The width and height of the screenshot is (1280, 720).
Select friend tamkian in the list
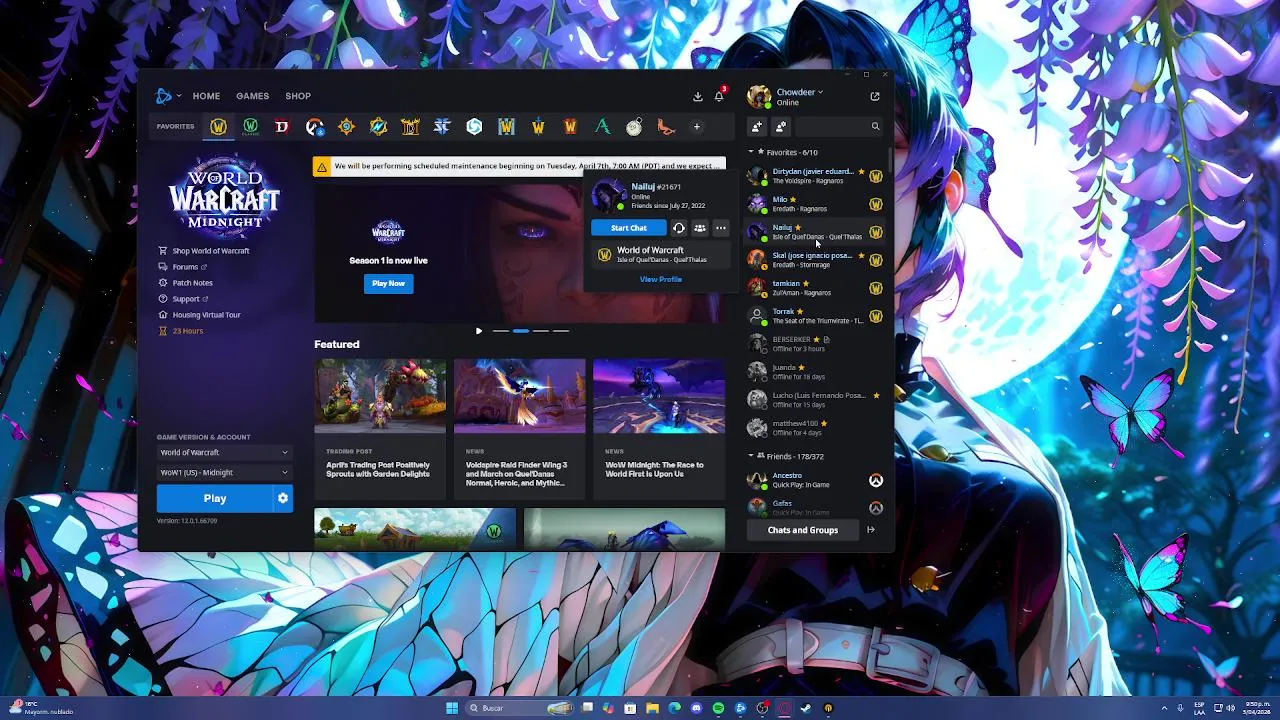pyautogui.click(x=817, y=288)
